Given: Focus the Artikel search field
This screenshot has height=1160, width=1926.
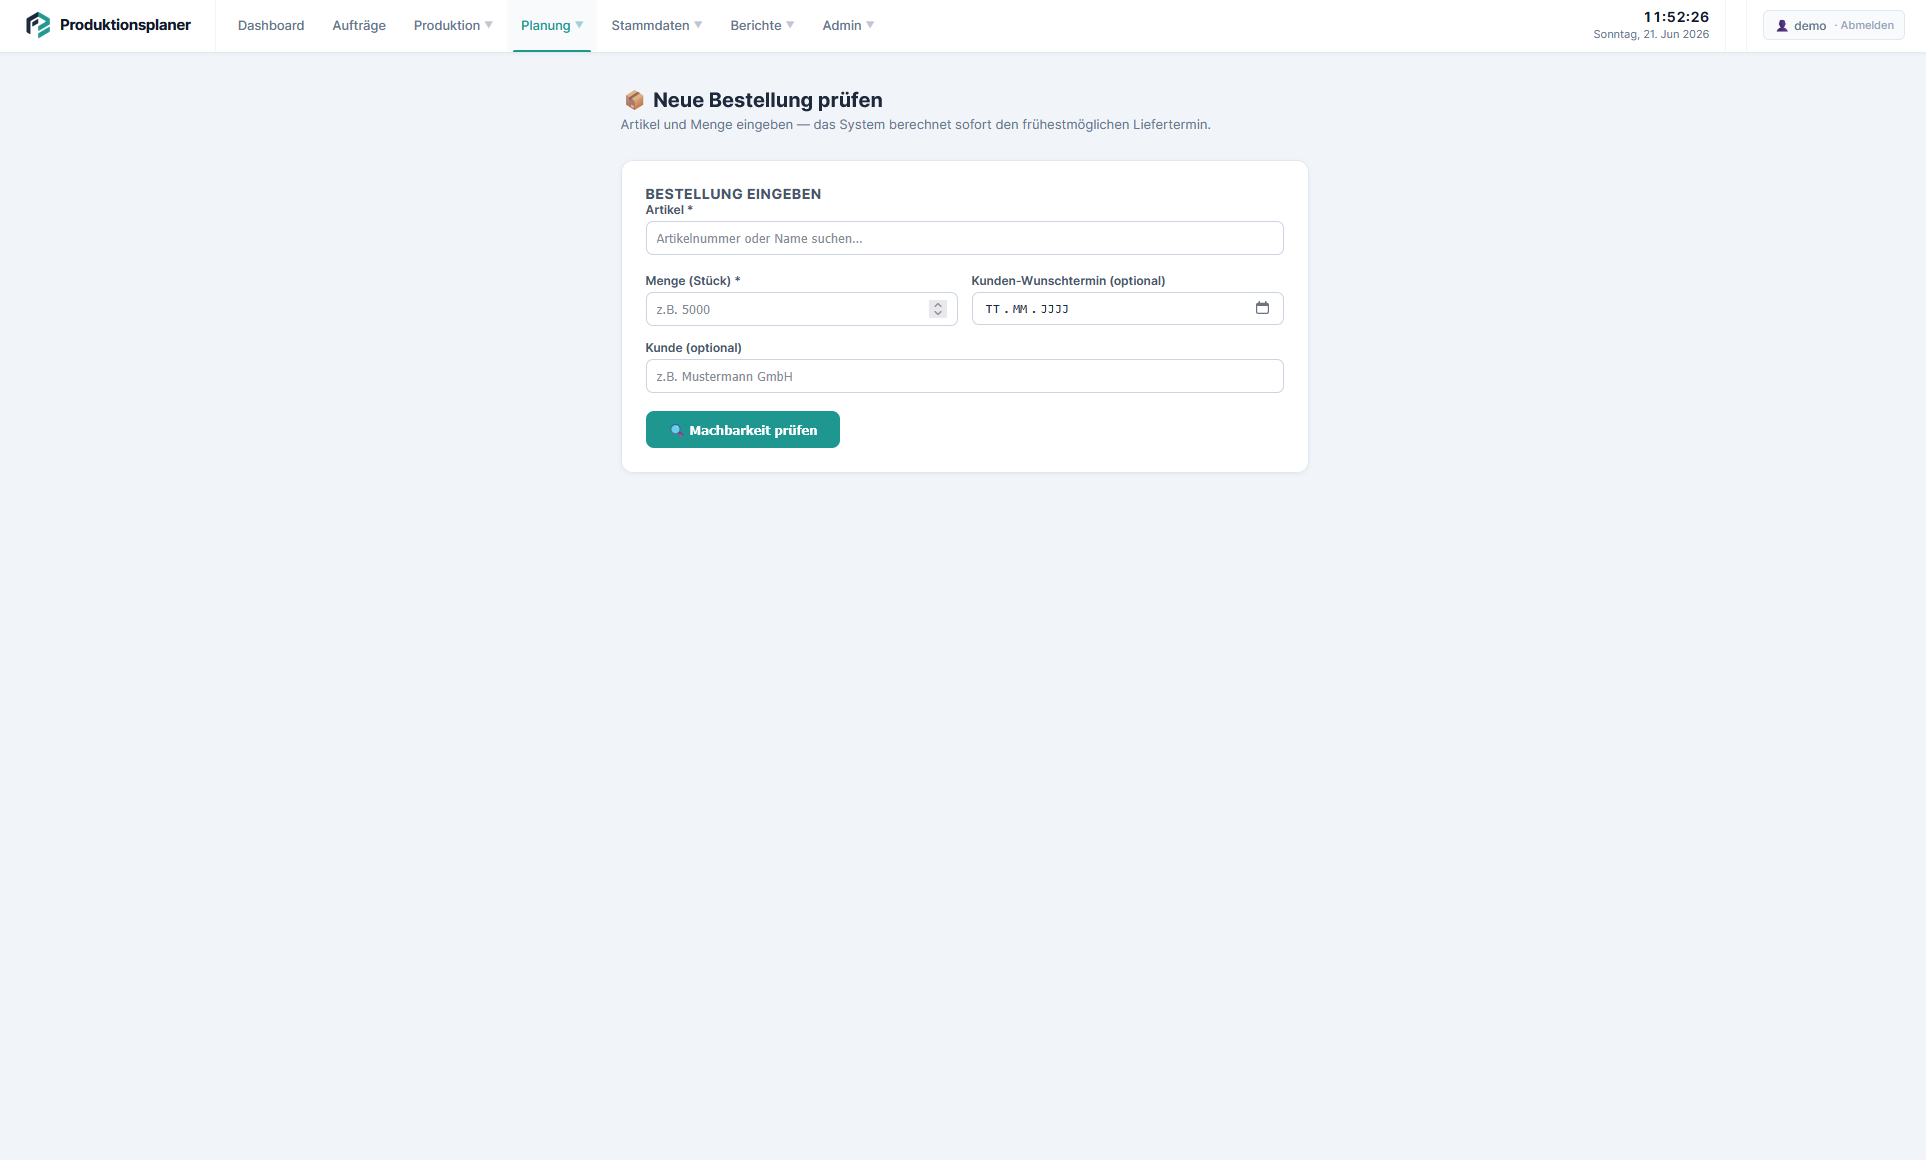Looking at the screenshot, I should [x=964, y=238].
